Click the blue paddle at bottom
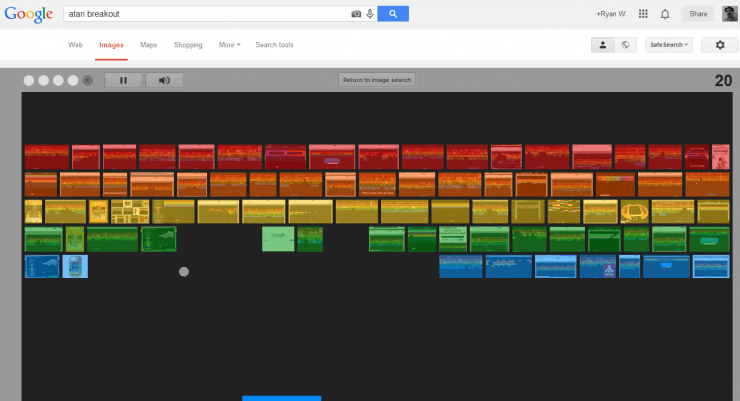The height and width of the screenshot is (401, 740). 282,399
